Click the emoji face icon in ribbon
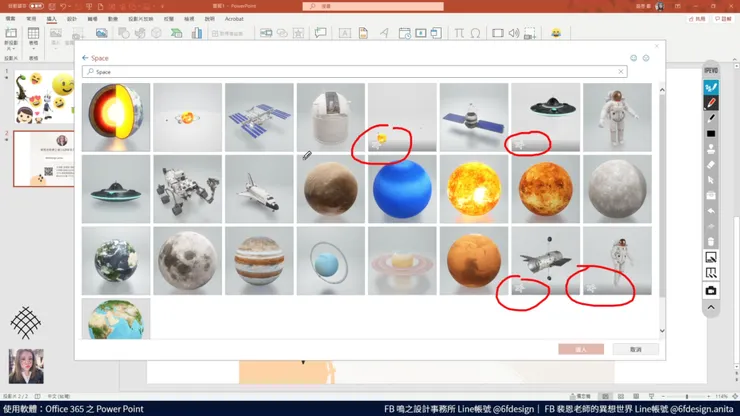740x416 pixels. 556,33
